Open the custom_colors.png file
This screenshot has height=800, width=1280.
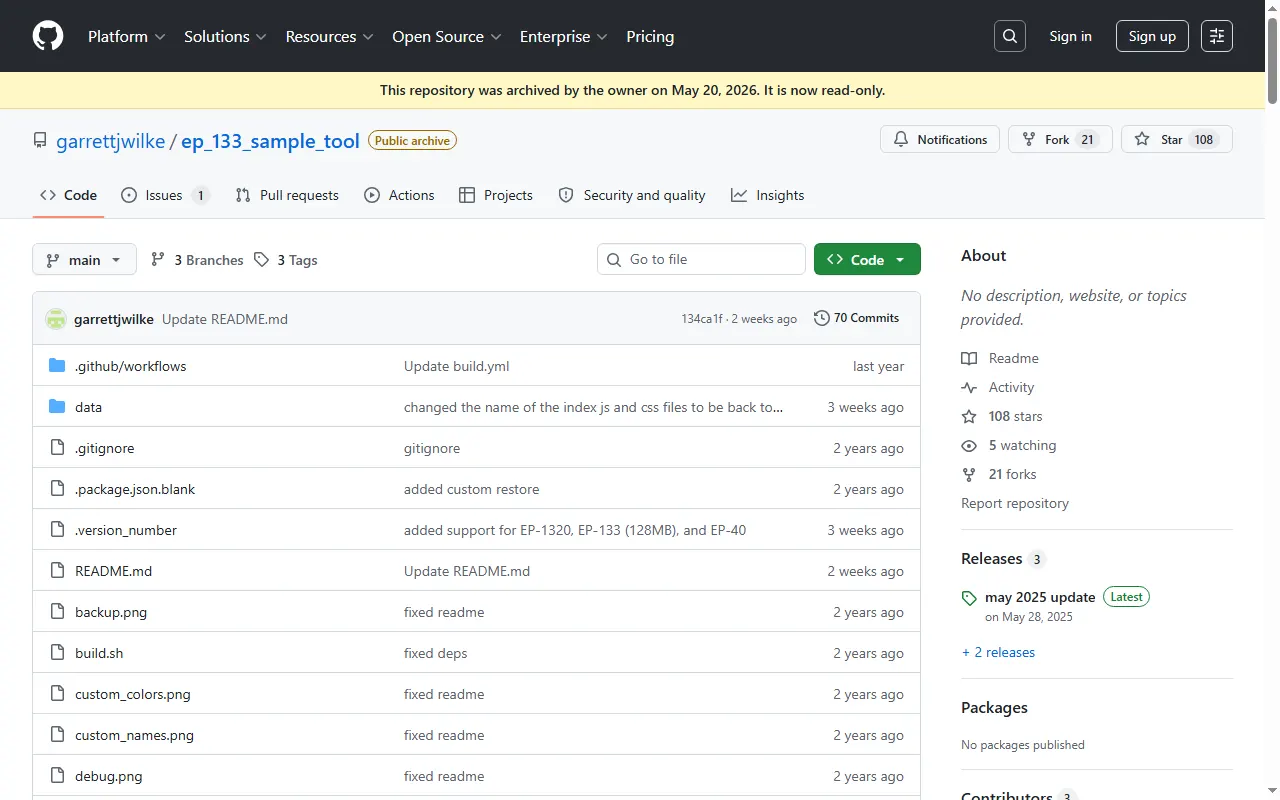(133, 694)
